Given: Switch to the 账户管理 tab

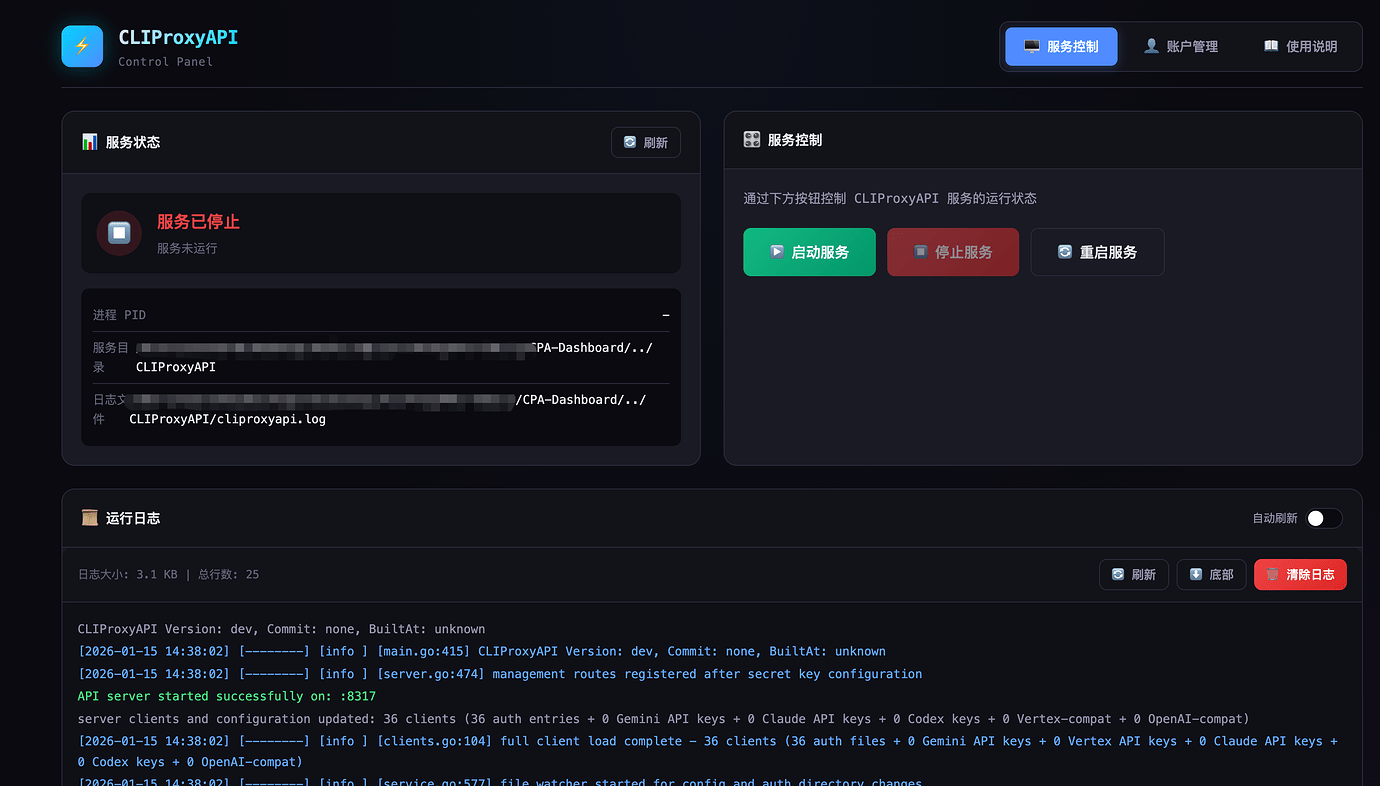Looking at the screenshot, I should 1181,46.
